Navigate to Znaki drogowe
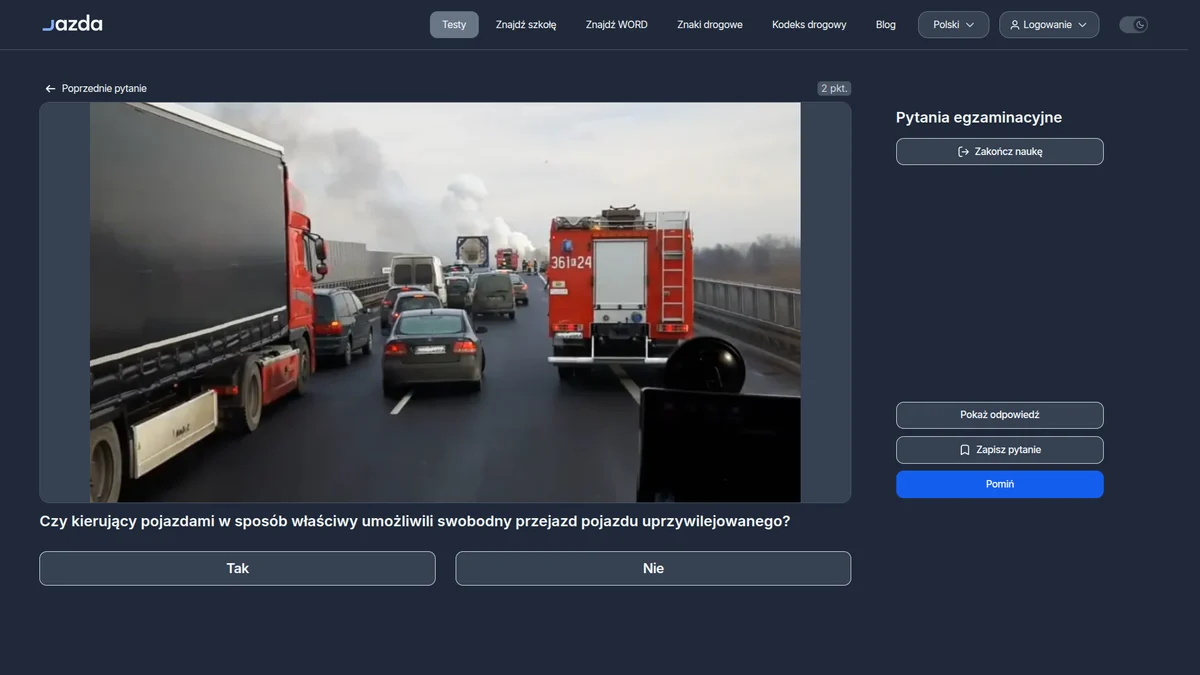The image size is (1200, 675). [710, 25]
